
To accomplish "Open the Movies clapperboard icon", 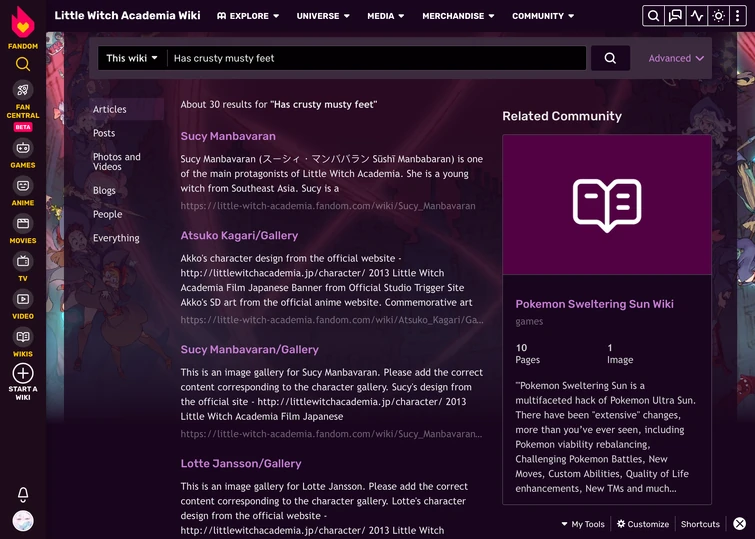I will 23,223.
